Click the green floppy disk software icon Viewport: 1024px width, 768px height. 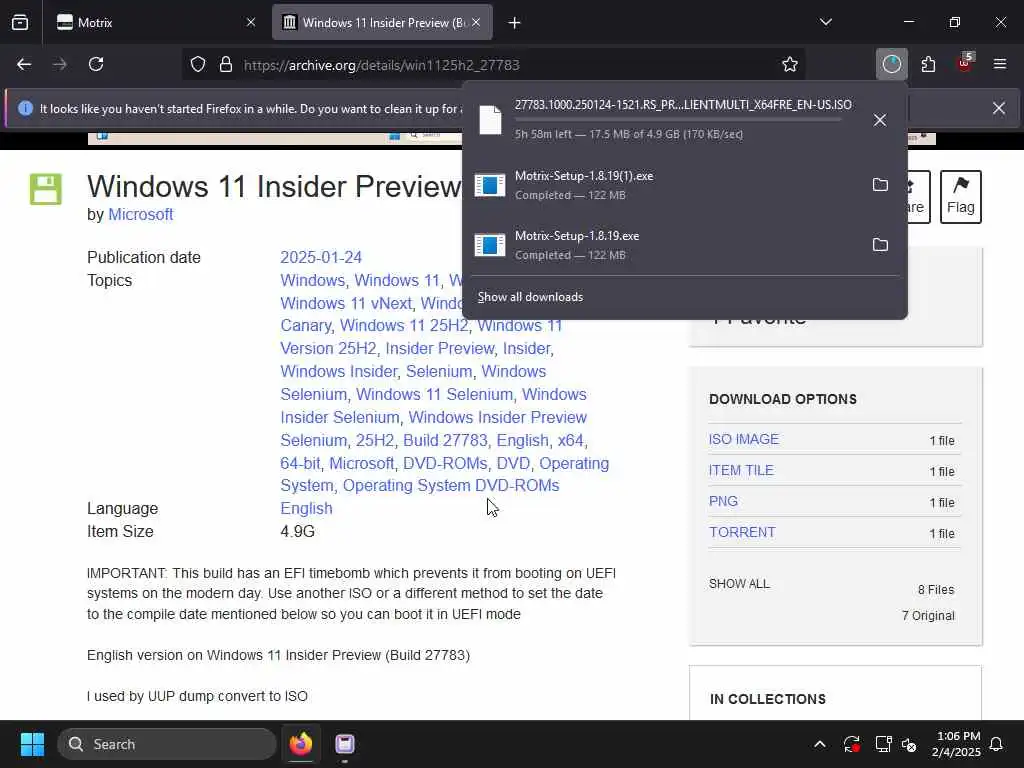[46, 189]
